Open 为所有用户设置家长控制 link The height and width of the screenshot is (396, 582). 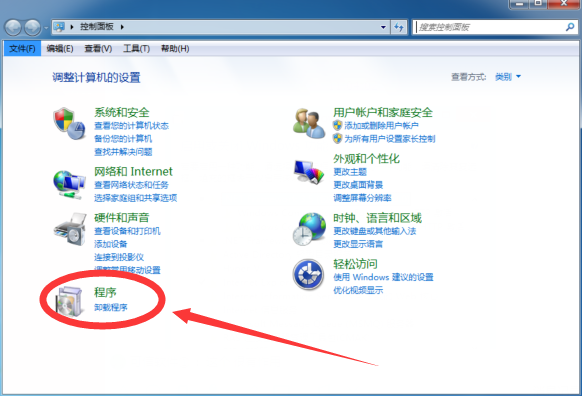coord(390,139)
